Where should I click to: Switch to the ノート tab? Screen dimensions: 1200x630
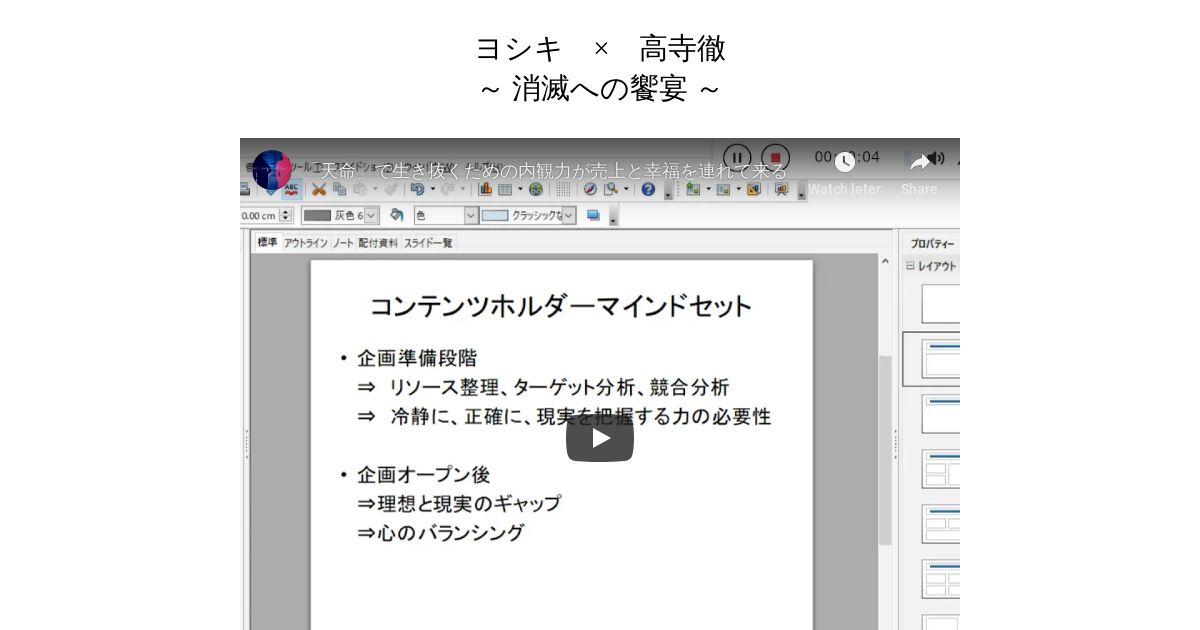(x=343, y=243)
